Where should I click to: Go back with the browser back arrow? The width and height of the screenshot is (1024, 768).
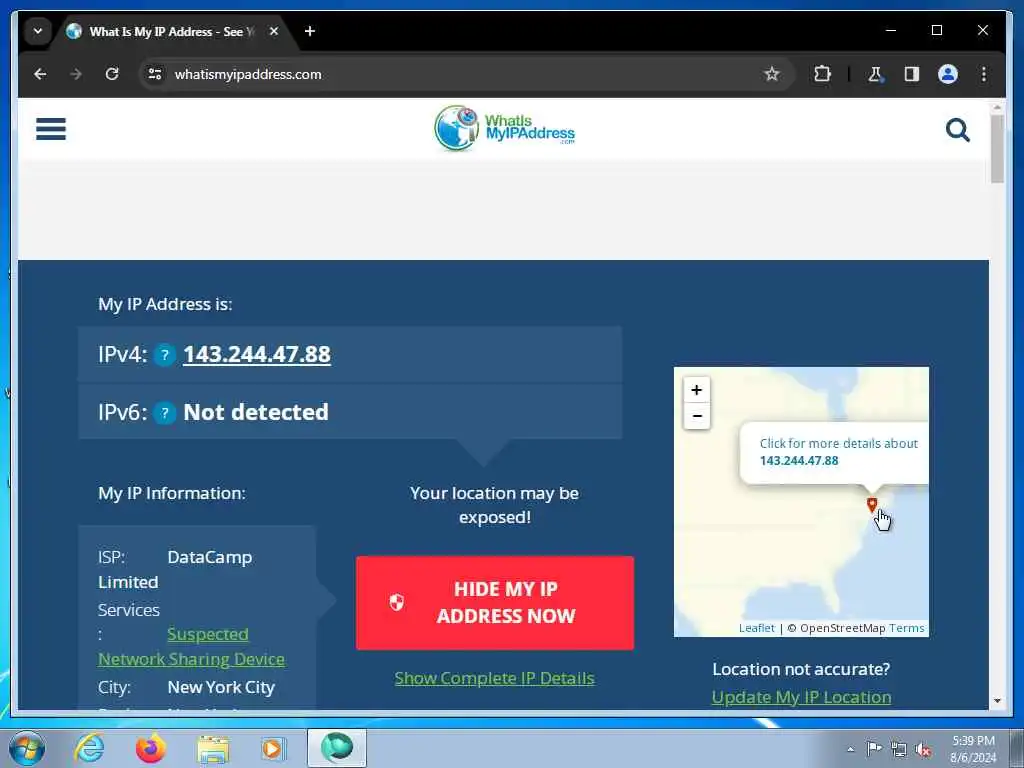coord(40,74)
